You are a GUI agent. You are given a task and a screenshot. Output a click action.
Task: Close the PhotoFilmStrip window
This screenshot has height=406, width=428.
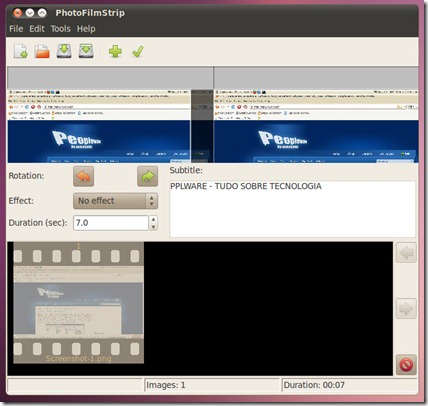pyautogui.click(x=17, y=13)
